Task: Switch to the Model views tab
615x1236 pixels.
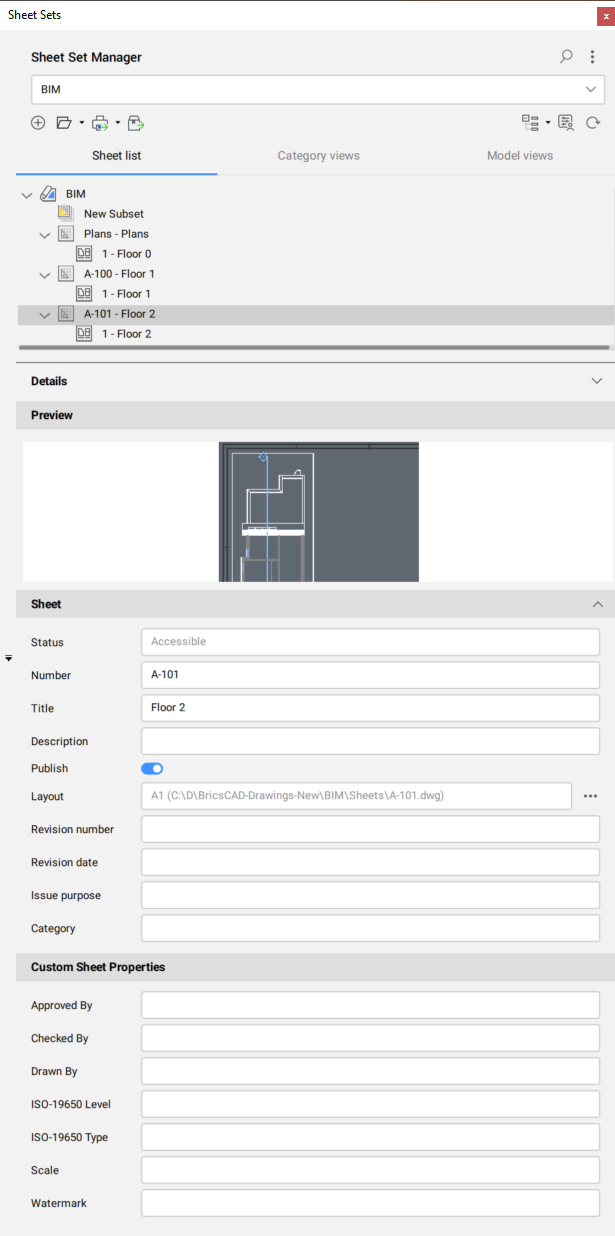Action: [519, 156]
